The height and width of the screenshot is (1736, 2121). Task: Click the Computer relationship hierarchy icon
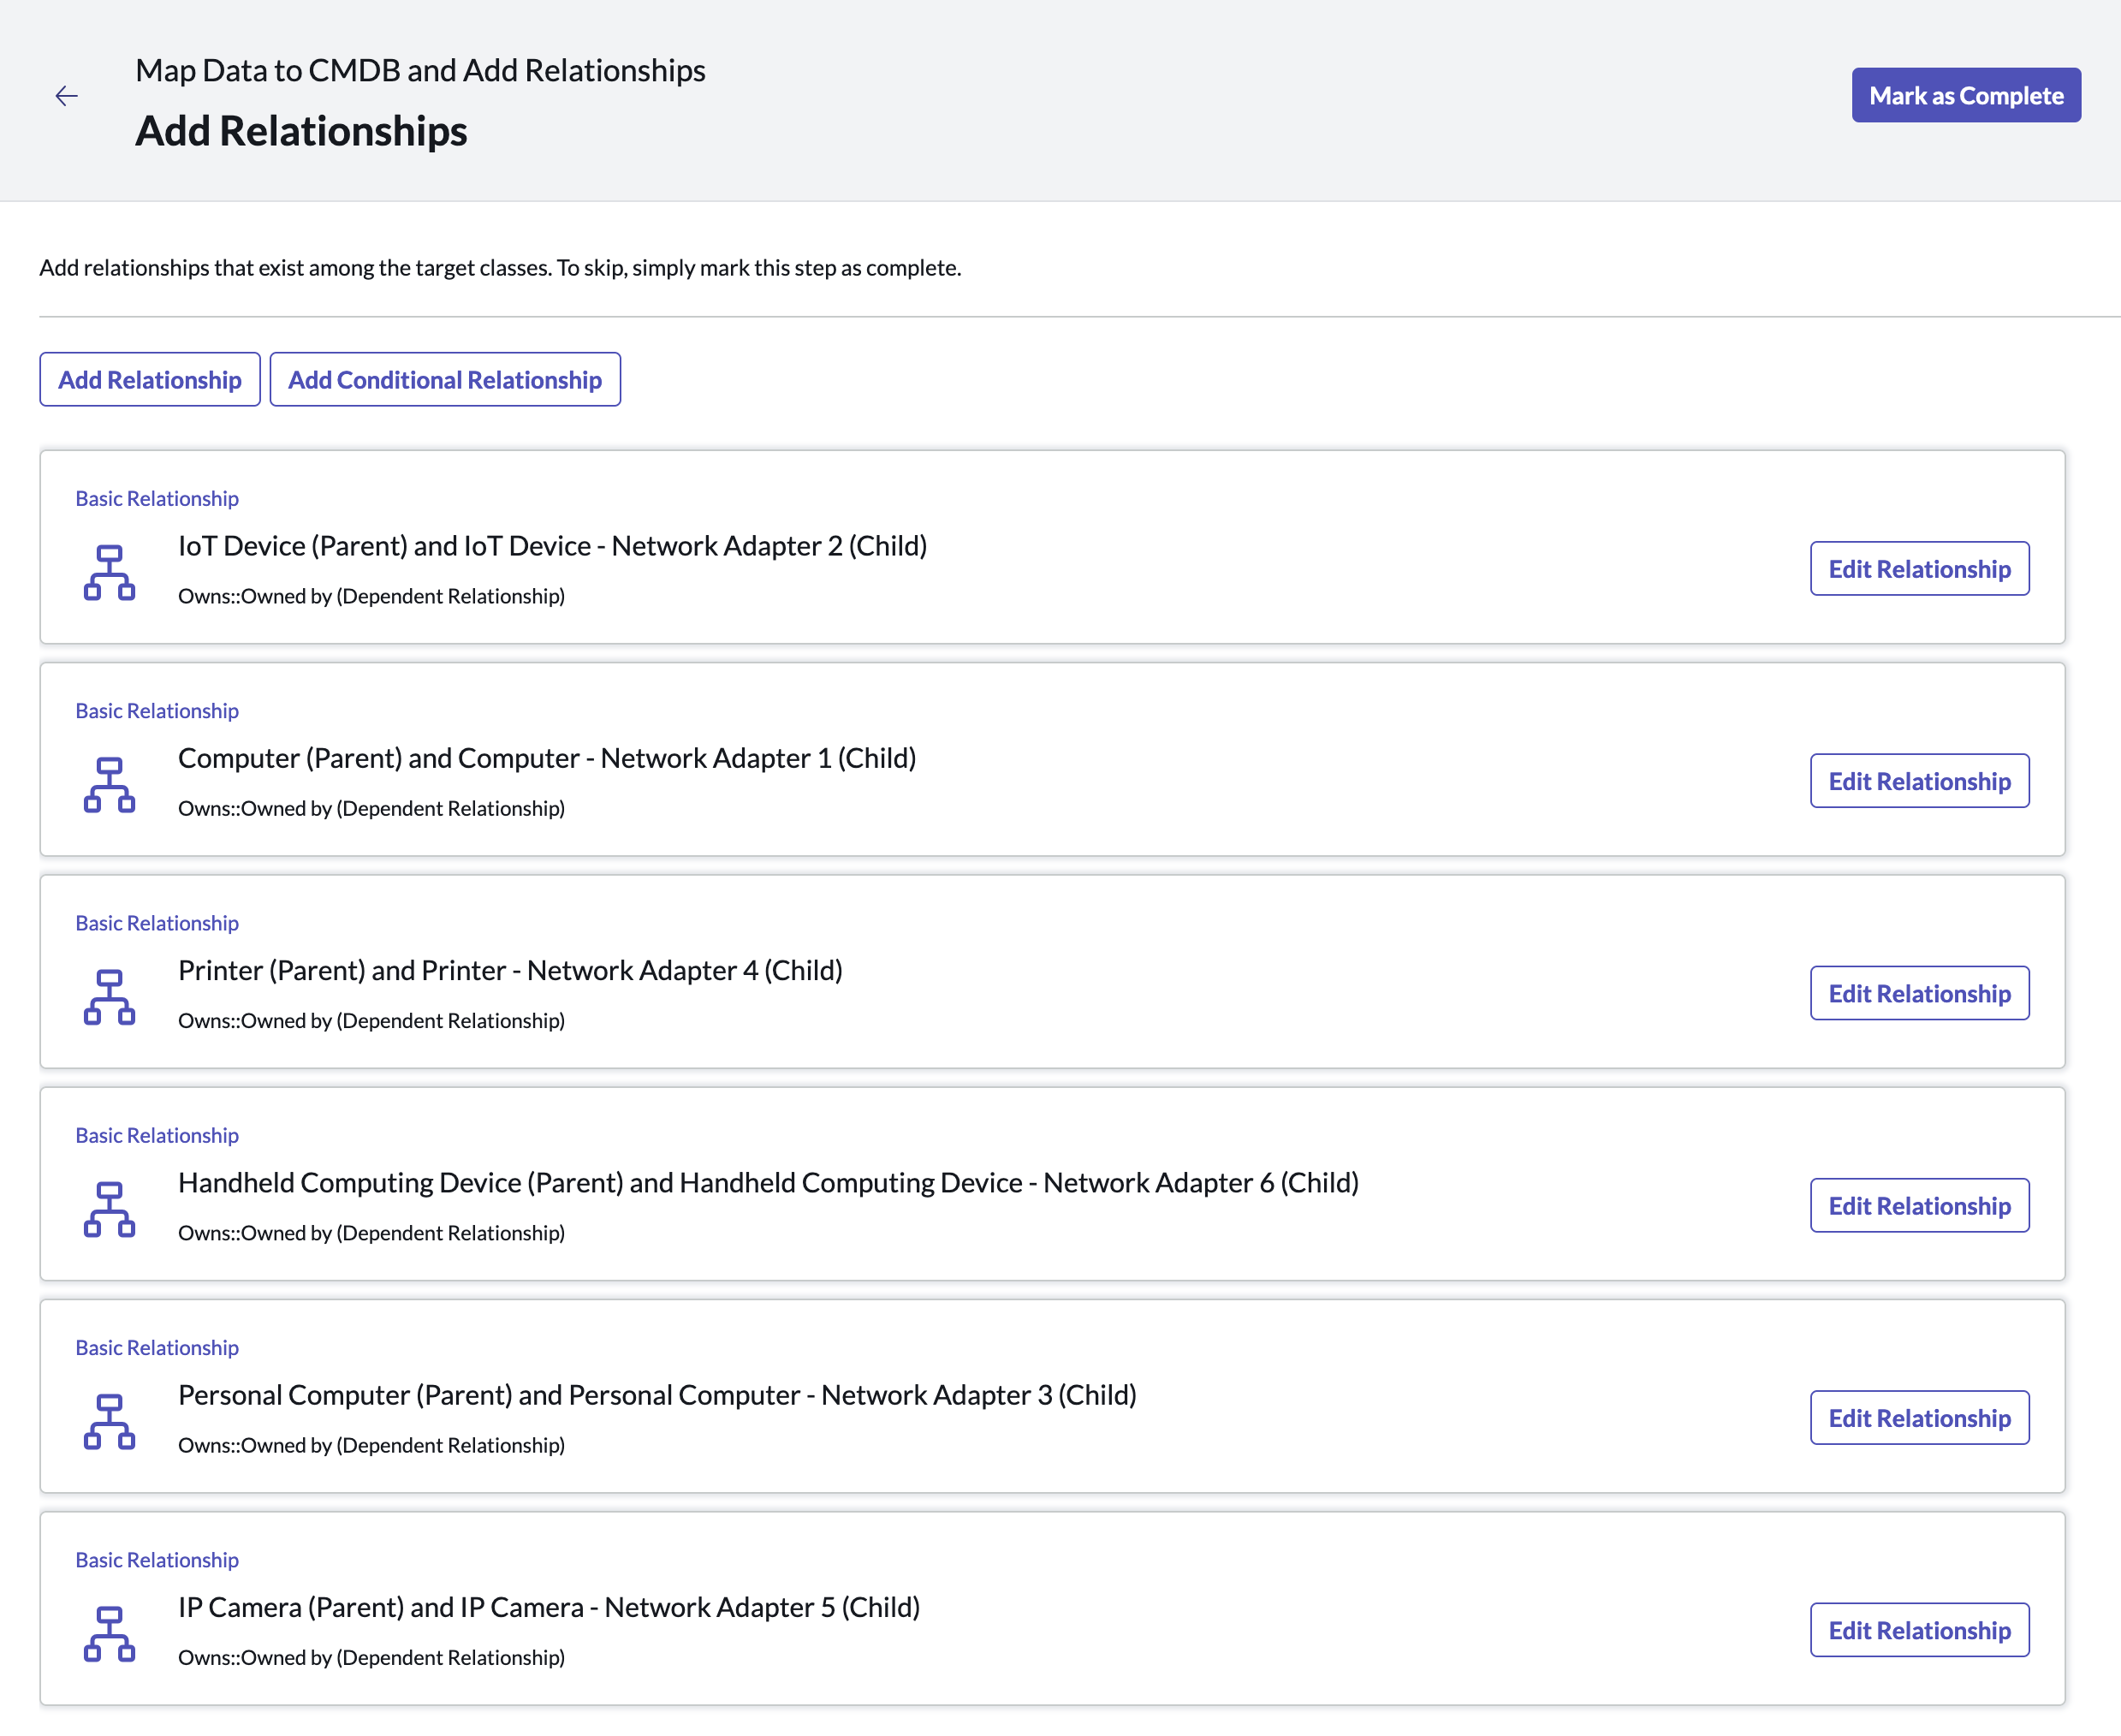pyautogui.click(x=109, y=784)
